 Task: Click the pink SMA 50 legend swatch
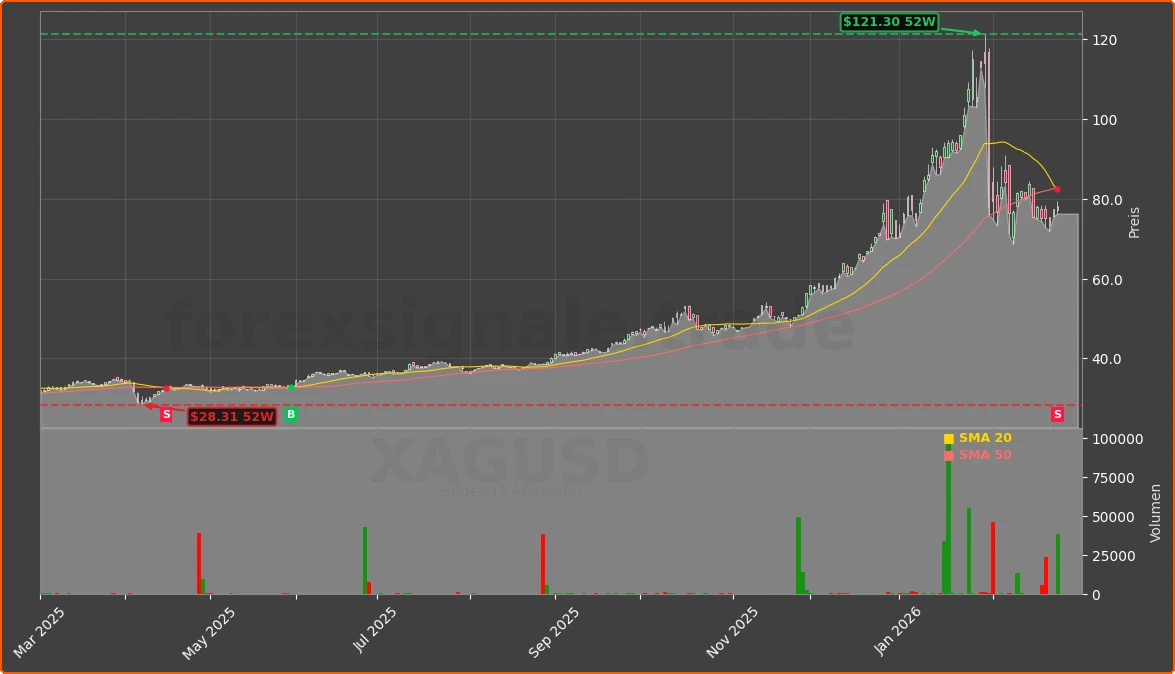point(947,454)
